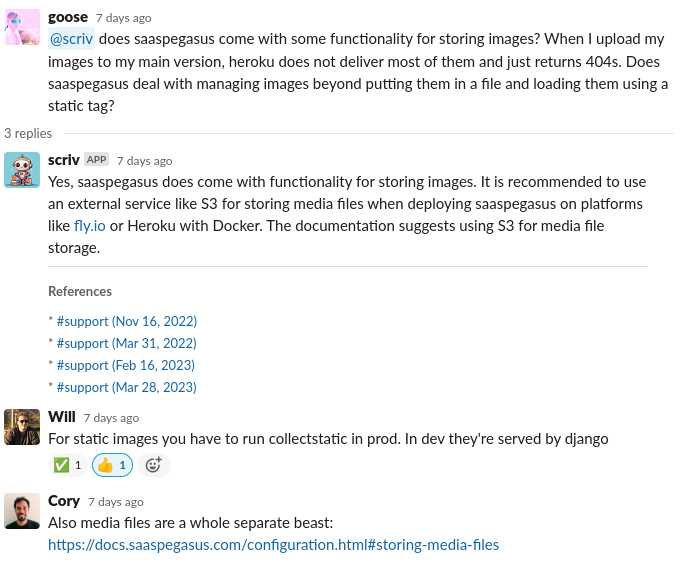Click Cory's 7 days ago timestamp

tap(115, 501)
